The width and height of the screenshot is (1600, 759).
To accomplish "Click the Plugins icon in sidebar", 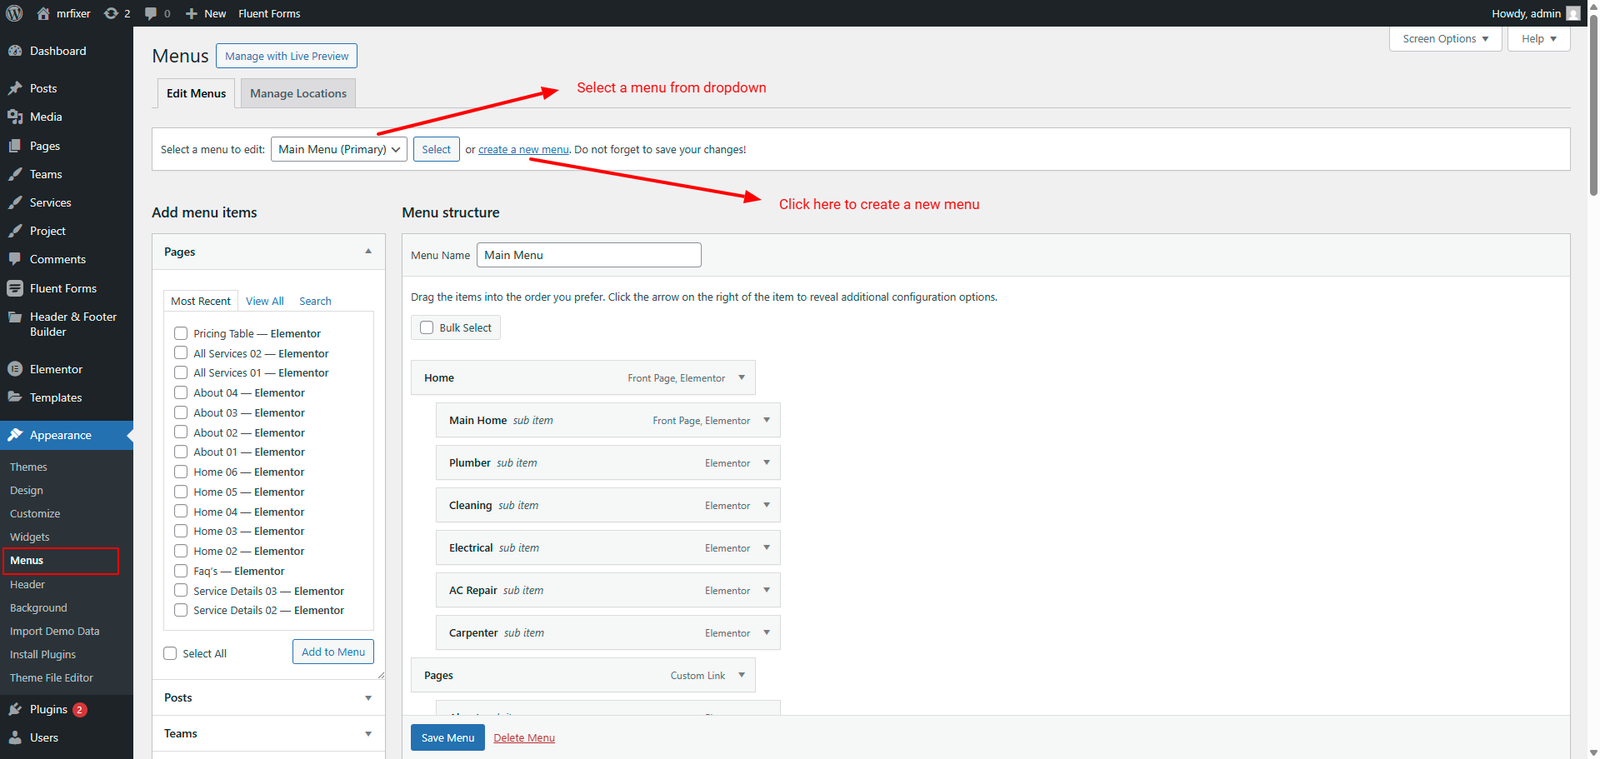I will point(15,709).
